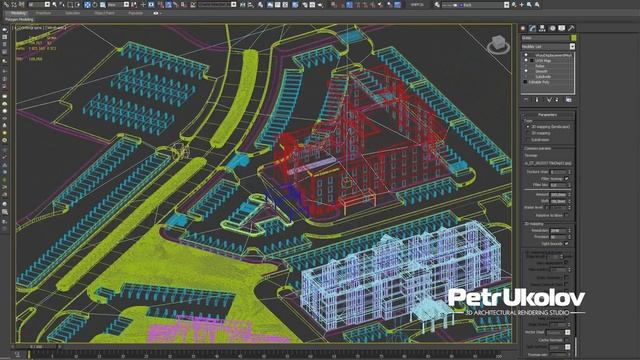Toggle Filter texmap checkbox
640x360 pixels.
click(567, 178)
